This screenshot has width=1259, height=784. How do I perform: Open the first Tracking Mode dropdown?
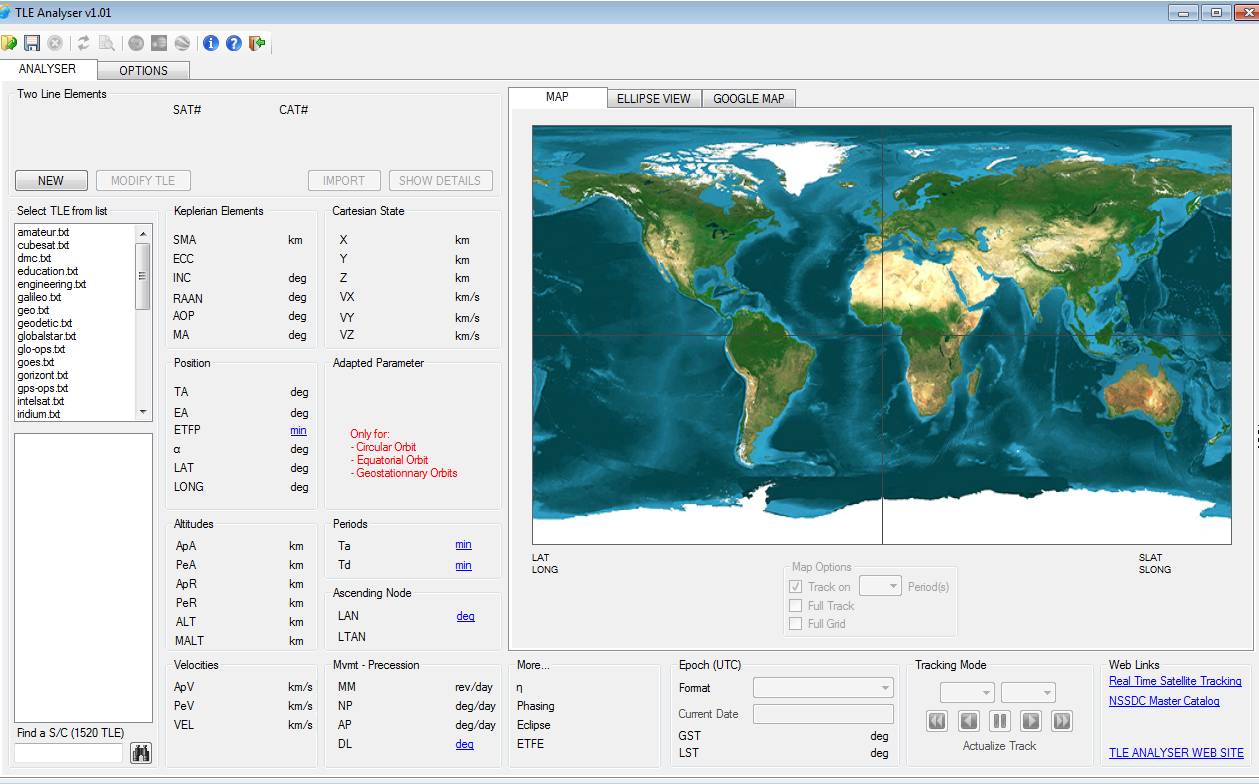(x=966, y=693)
